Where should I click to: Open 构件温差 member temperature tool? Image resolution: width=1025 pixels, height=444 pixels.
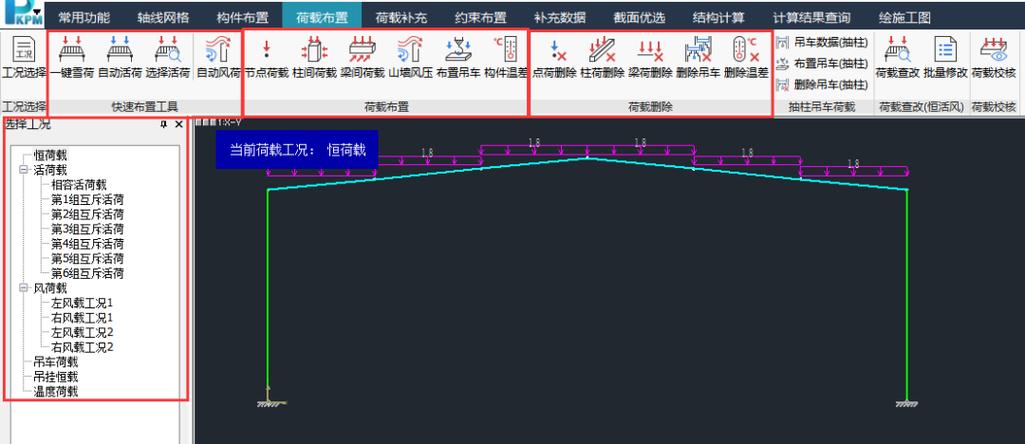[x=506, y=58]
